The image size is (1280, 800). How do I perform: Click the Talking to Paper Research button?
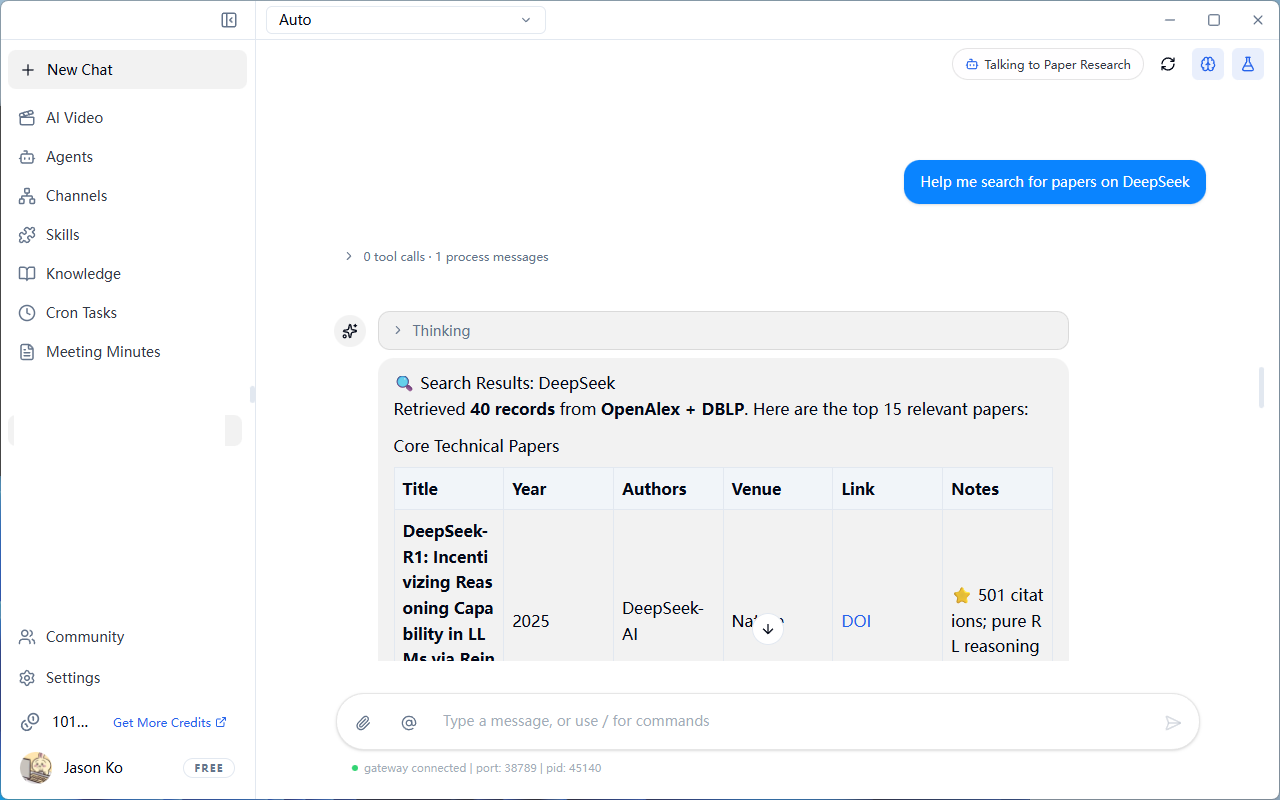(1048, 64)
